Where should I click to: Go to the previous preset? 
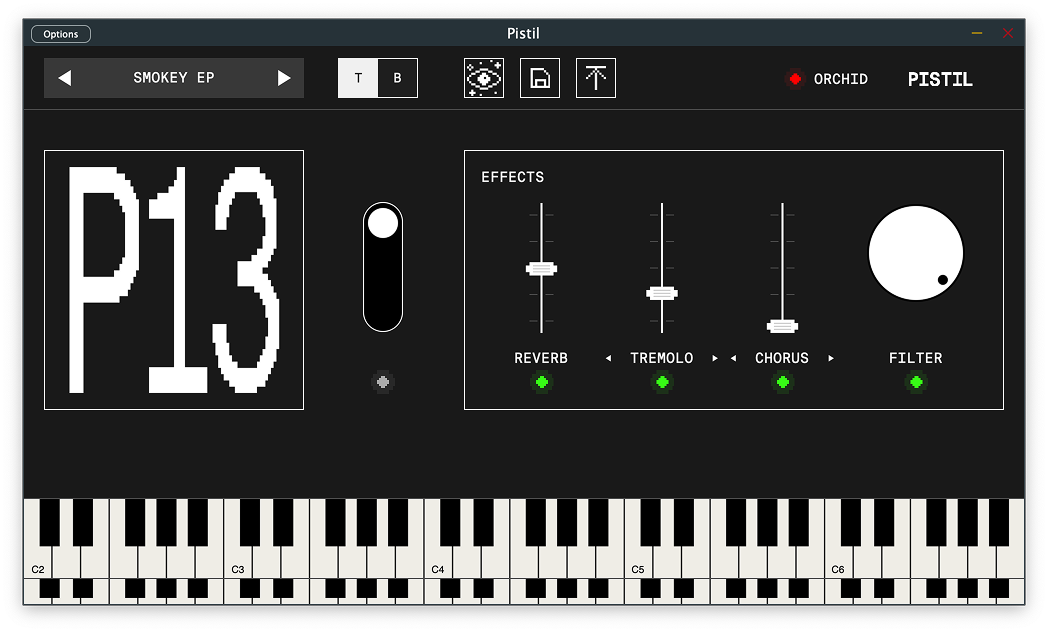coord(64,78)
